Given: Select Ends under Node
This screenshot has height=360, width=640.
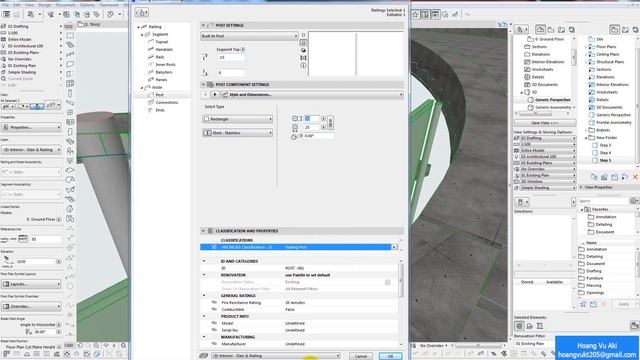Looking at the screenshot, I should (x=160, y=110).
